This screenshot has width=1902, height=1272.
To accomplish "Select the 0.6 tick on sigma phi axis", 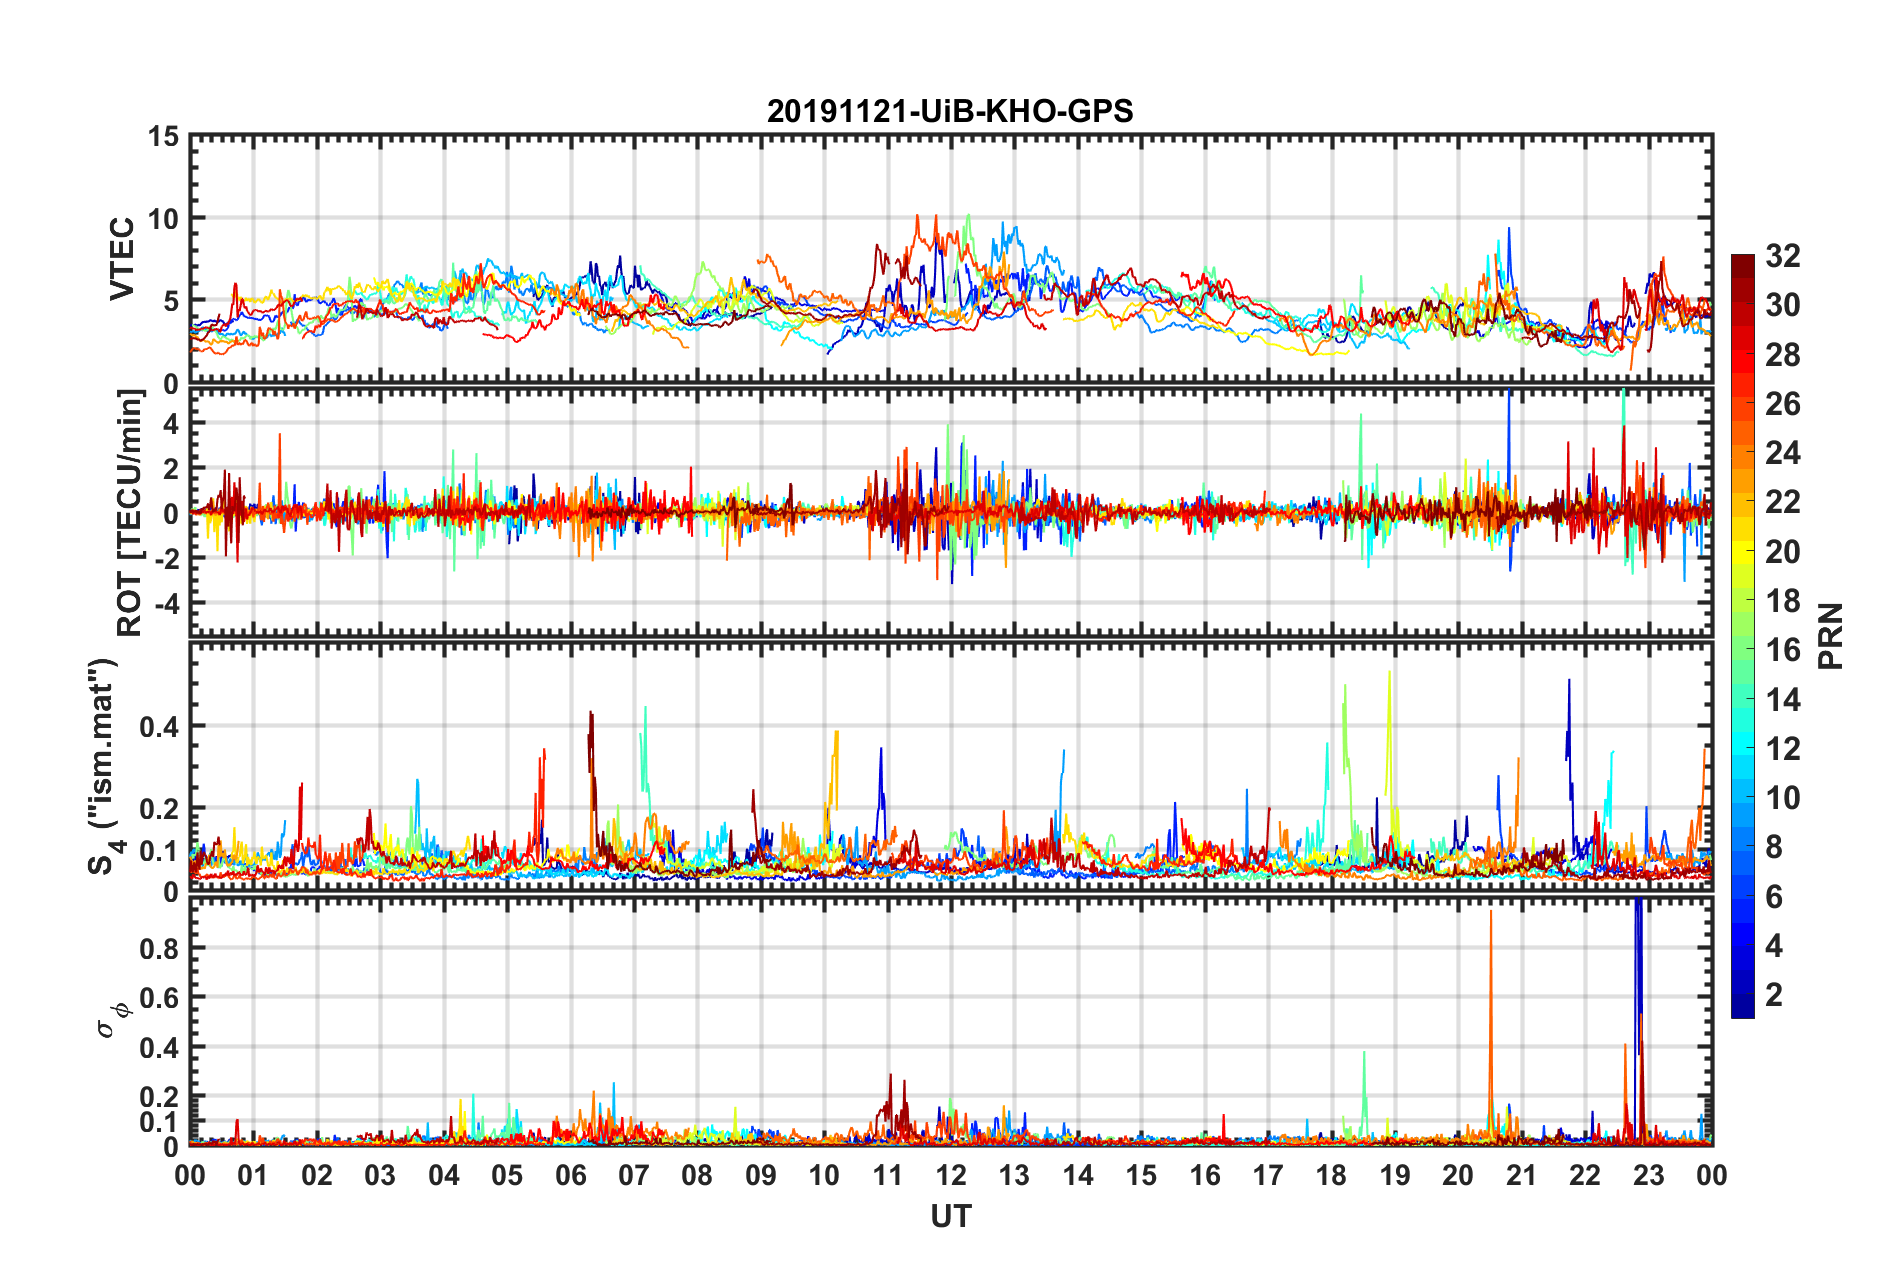I will click(160, 998).
